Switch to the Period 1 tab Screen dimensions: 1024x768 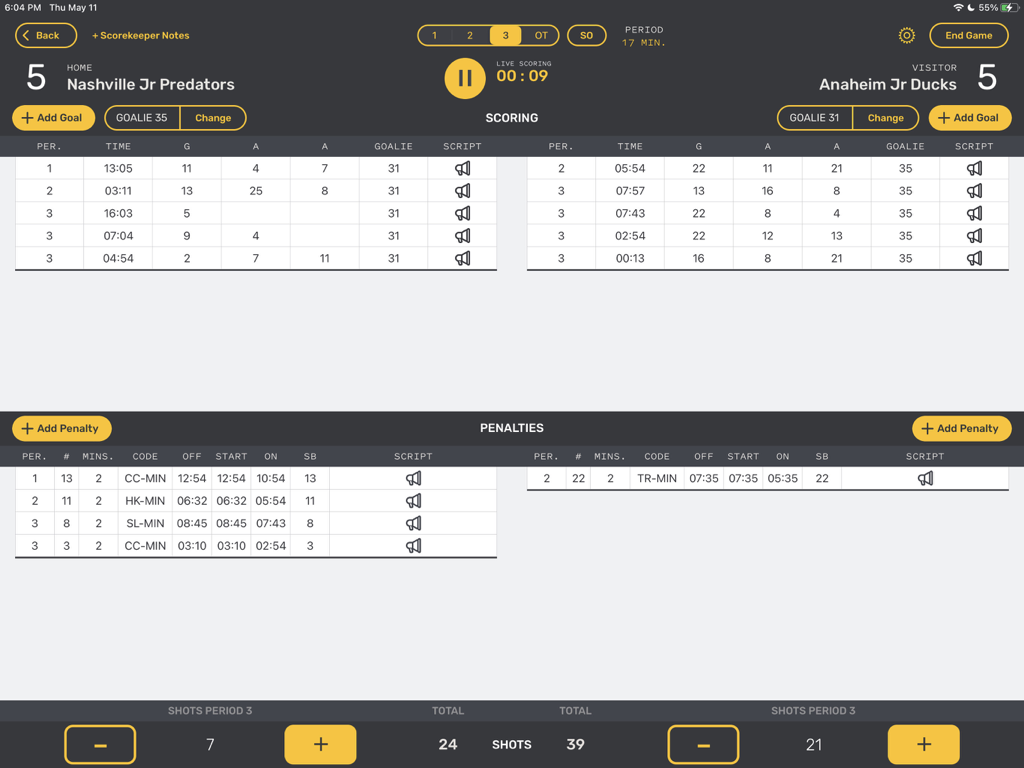[434, 35]
